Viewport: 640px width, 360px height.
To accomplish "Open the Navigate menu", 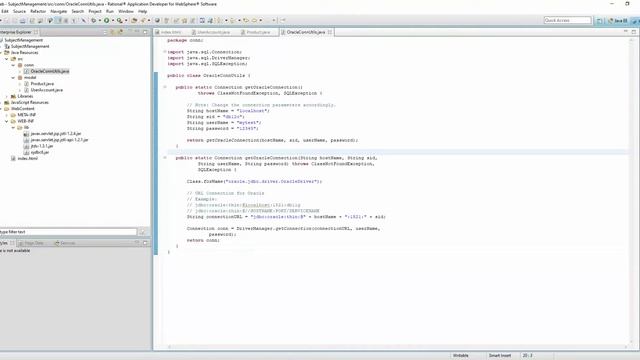I will click(x=58, y=11).
